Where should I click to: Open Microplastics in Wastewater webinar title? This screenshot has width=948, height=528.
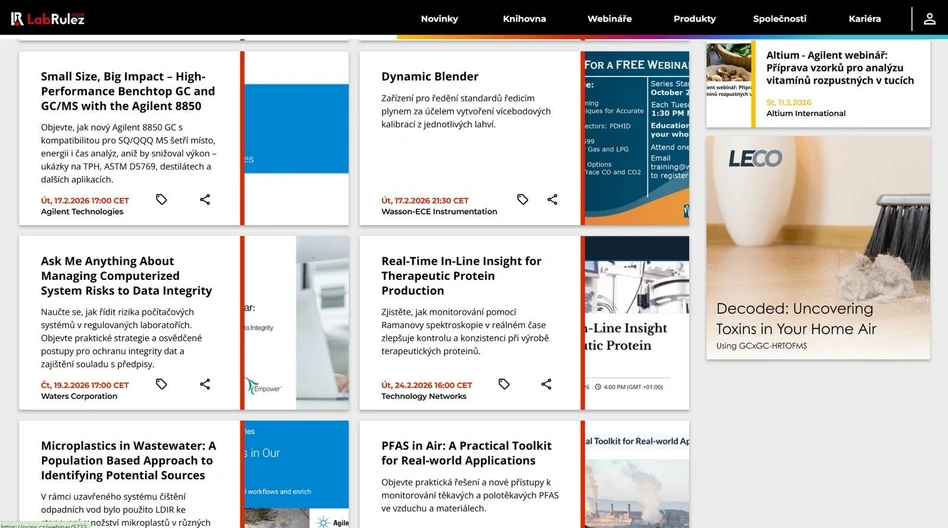(128, 460)
